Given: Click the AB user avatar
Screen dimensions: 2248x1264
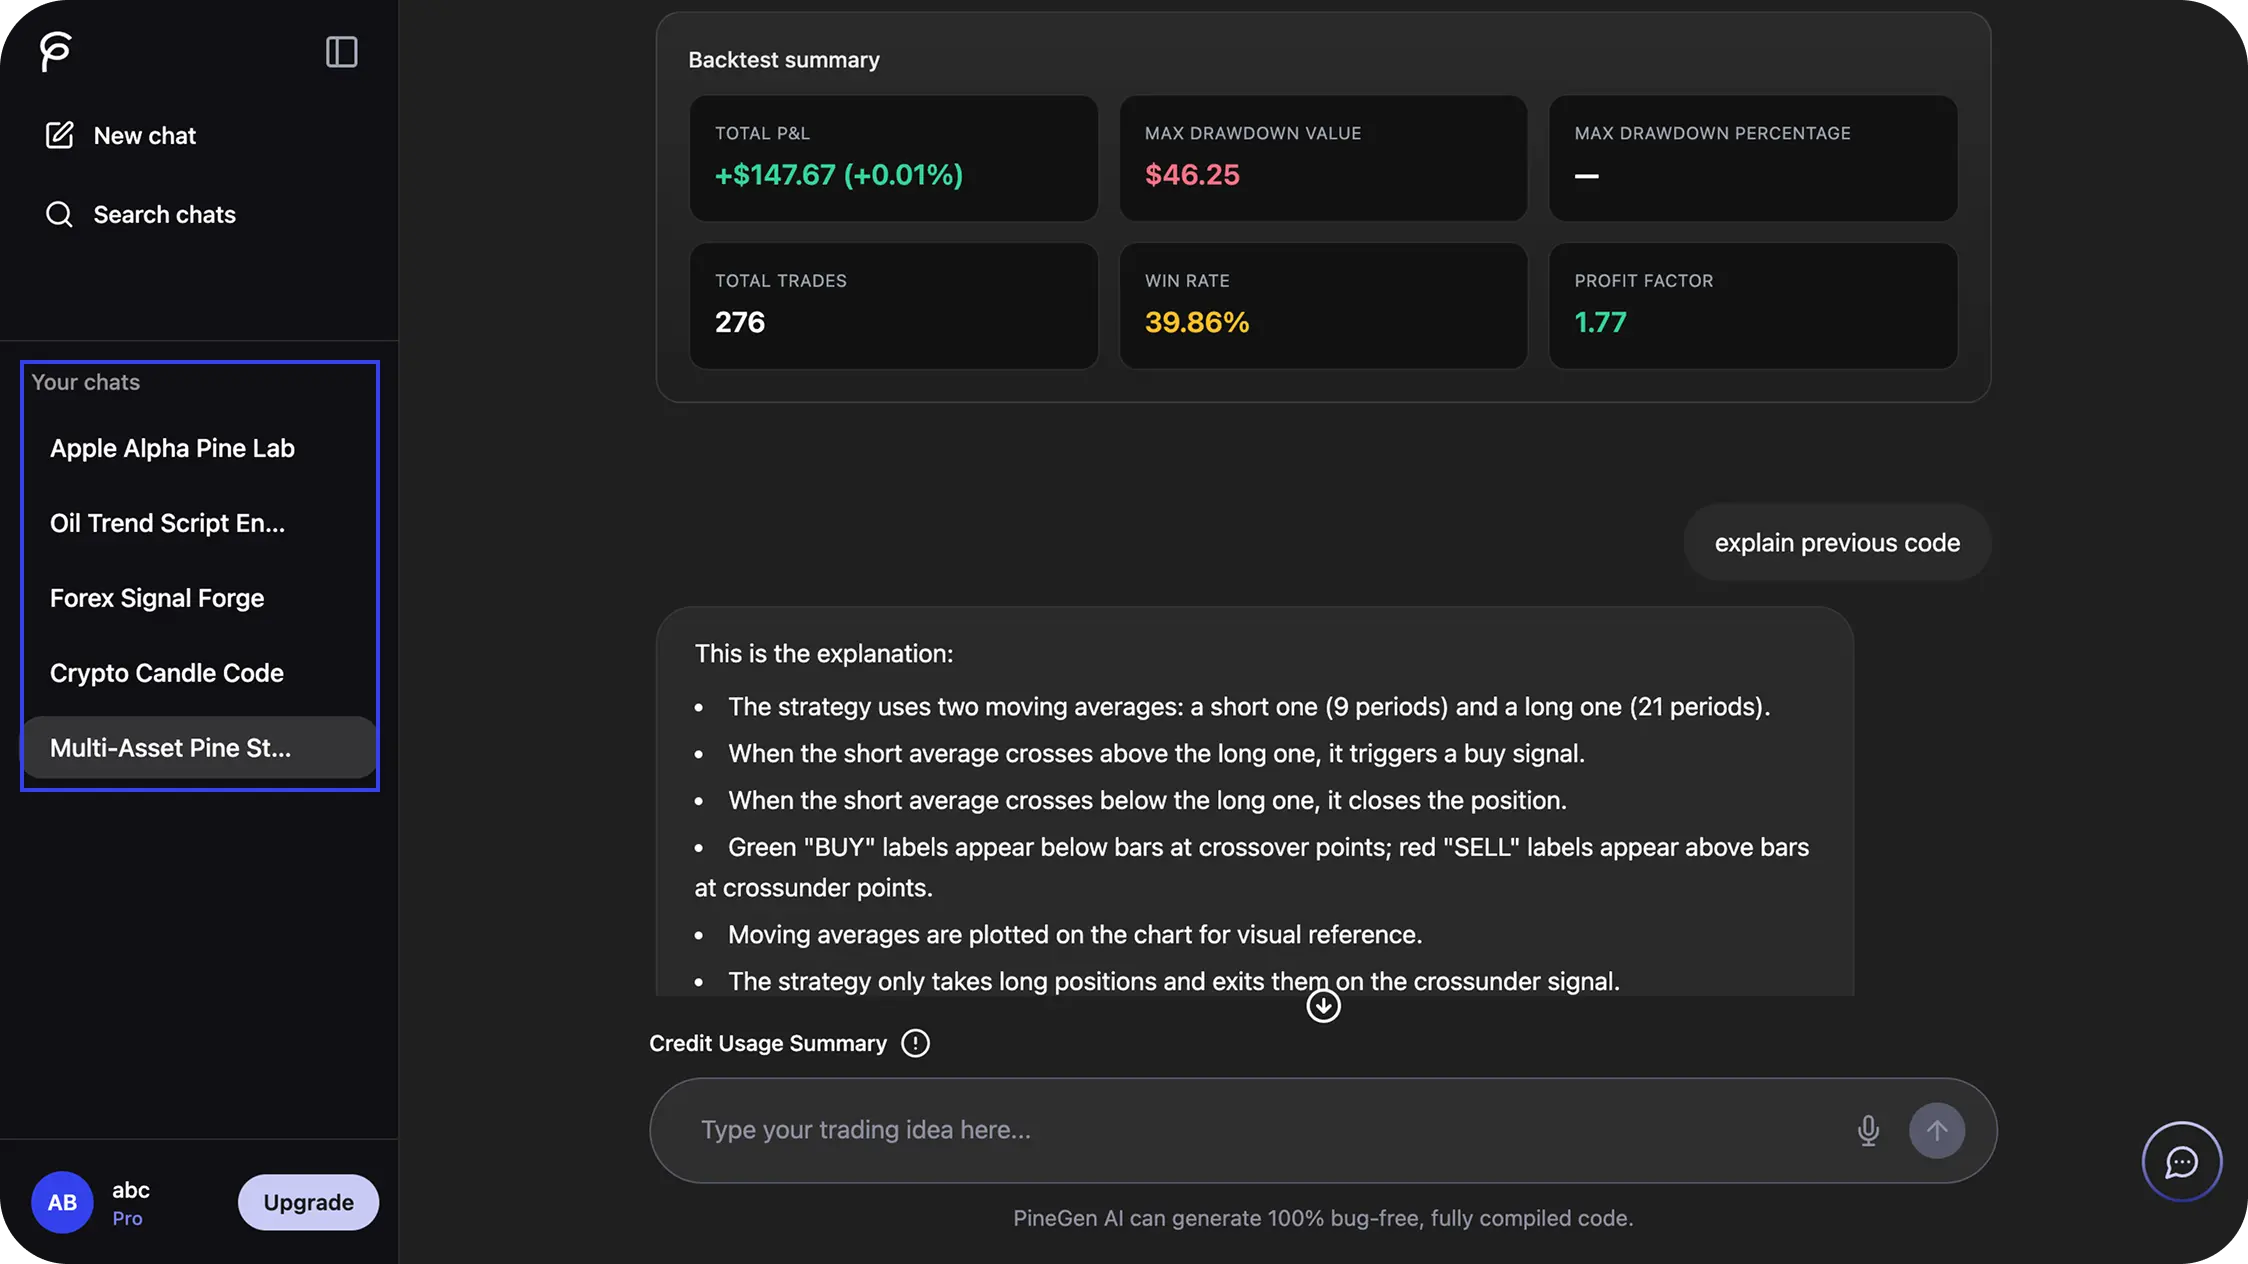Looking at the screenshot, I should tap(62, 1202).
